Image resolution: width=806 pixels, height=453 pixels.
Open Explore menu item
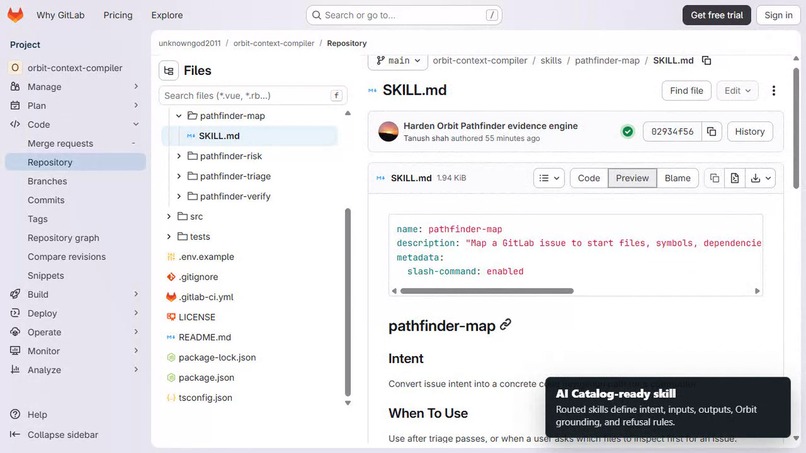[167, 15]
